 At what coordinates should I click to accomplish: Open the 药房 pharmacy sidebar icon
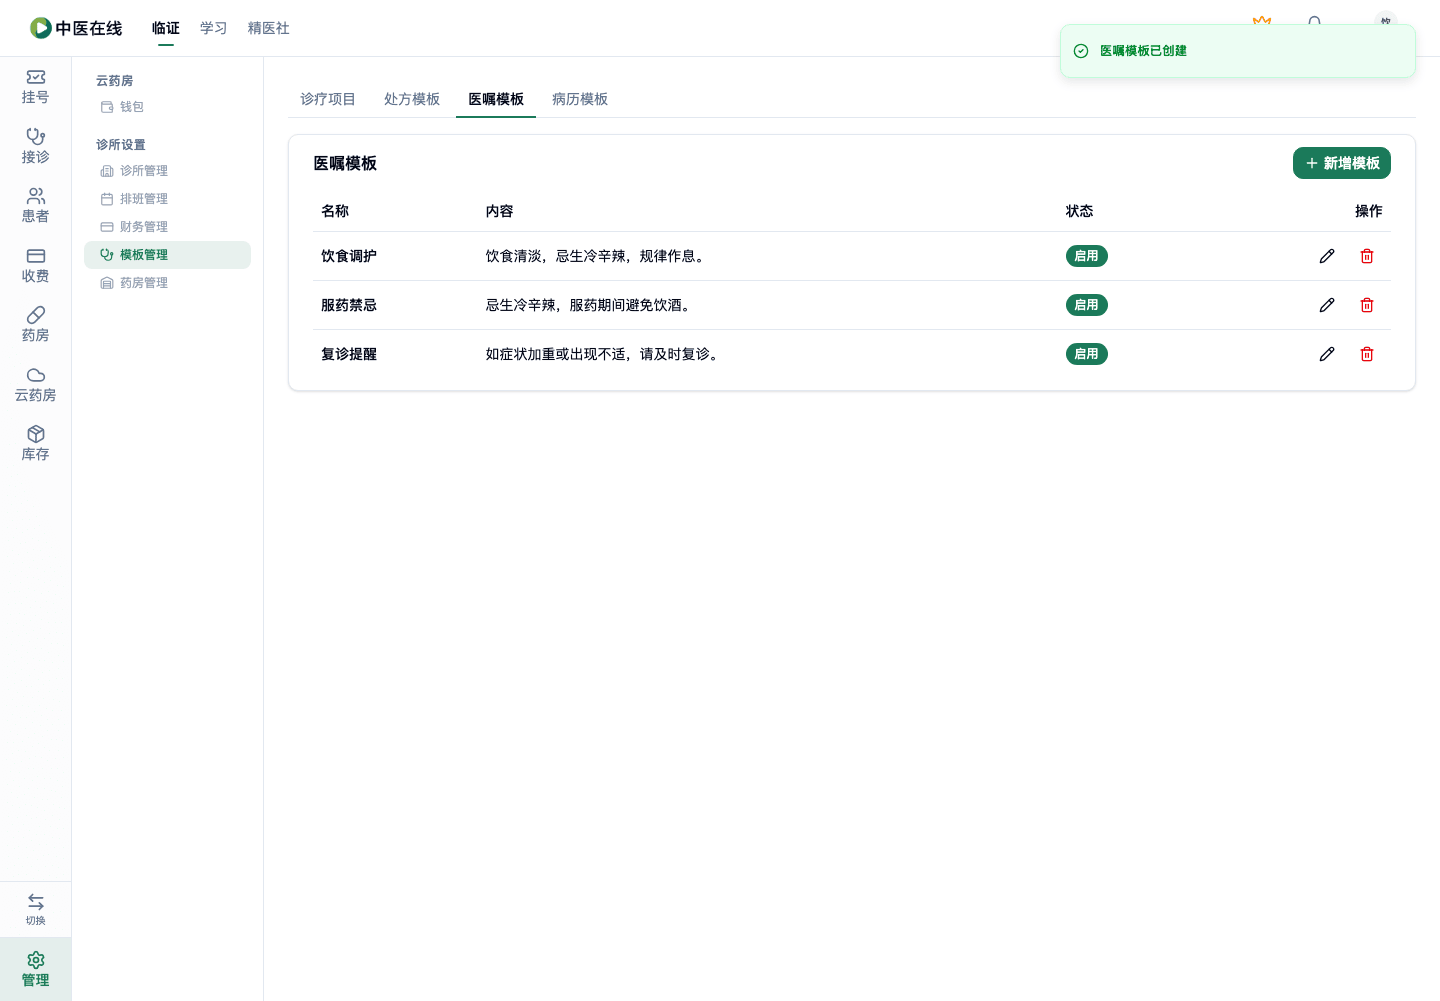tap(35, 325)
